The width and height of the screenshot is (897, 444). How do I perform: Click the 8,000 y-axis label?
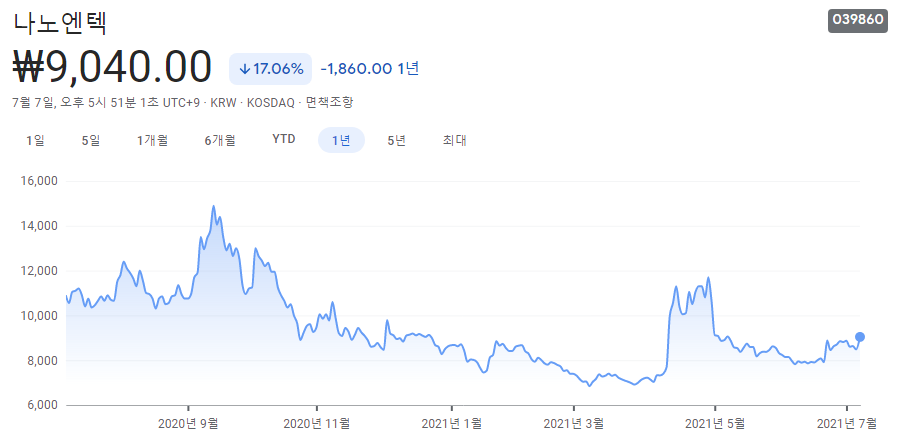point(43,360)
